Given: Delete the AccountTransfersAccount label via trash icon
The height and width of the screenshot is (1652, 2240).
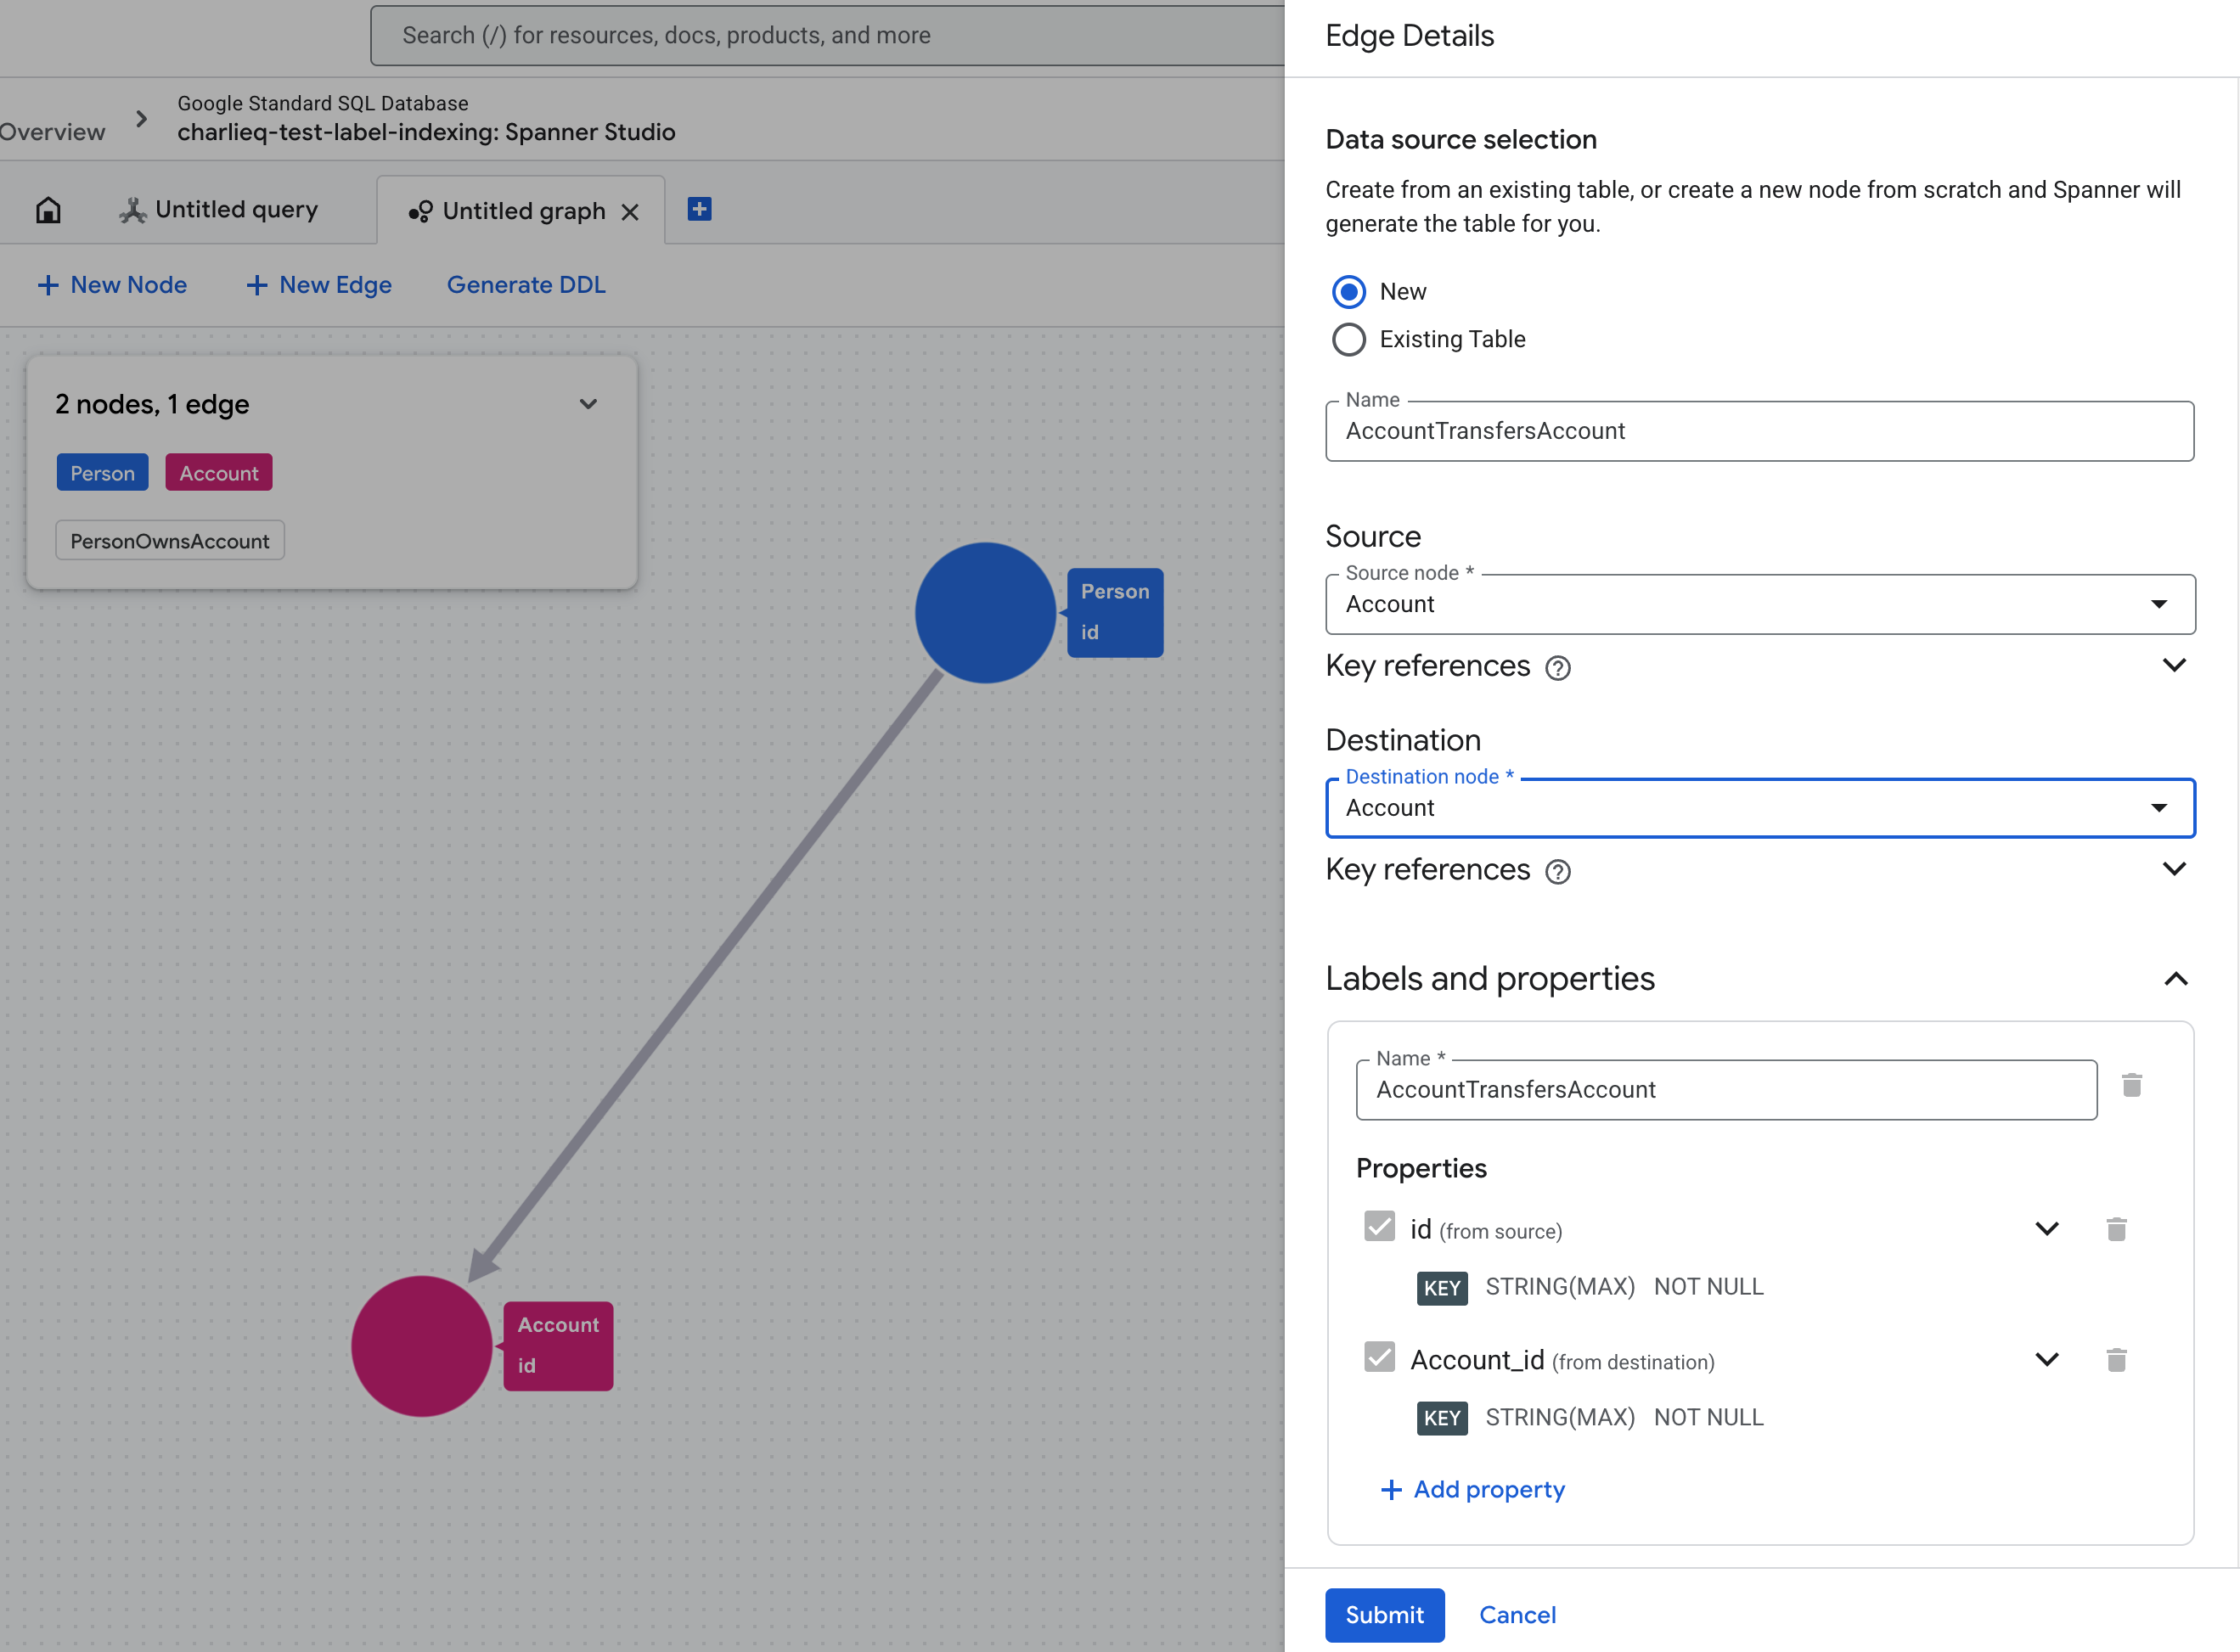Looking at the screenshot, I should pos(2132,1085).
